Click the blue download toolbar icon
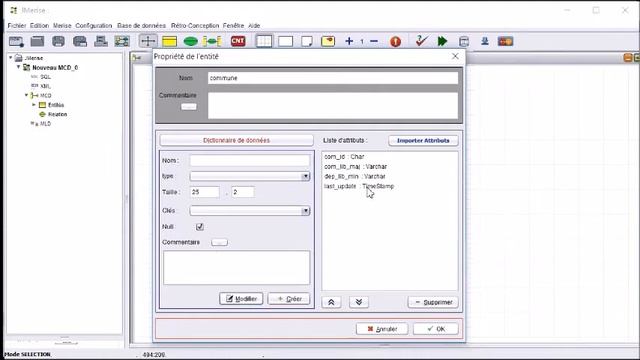640x360 pixels. click(485, 41)
